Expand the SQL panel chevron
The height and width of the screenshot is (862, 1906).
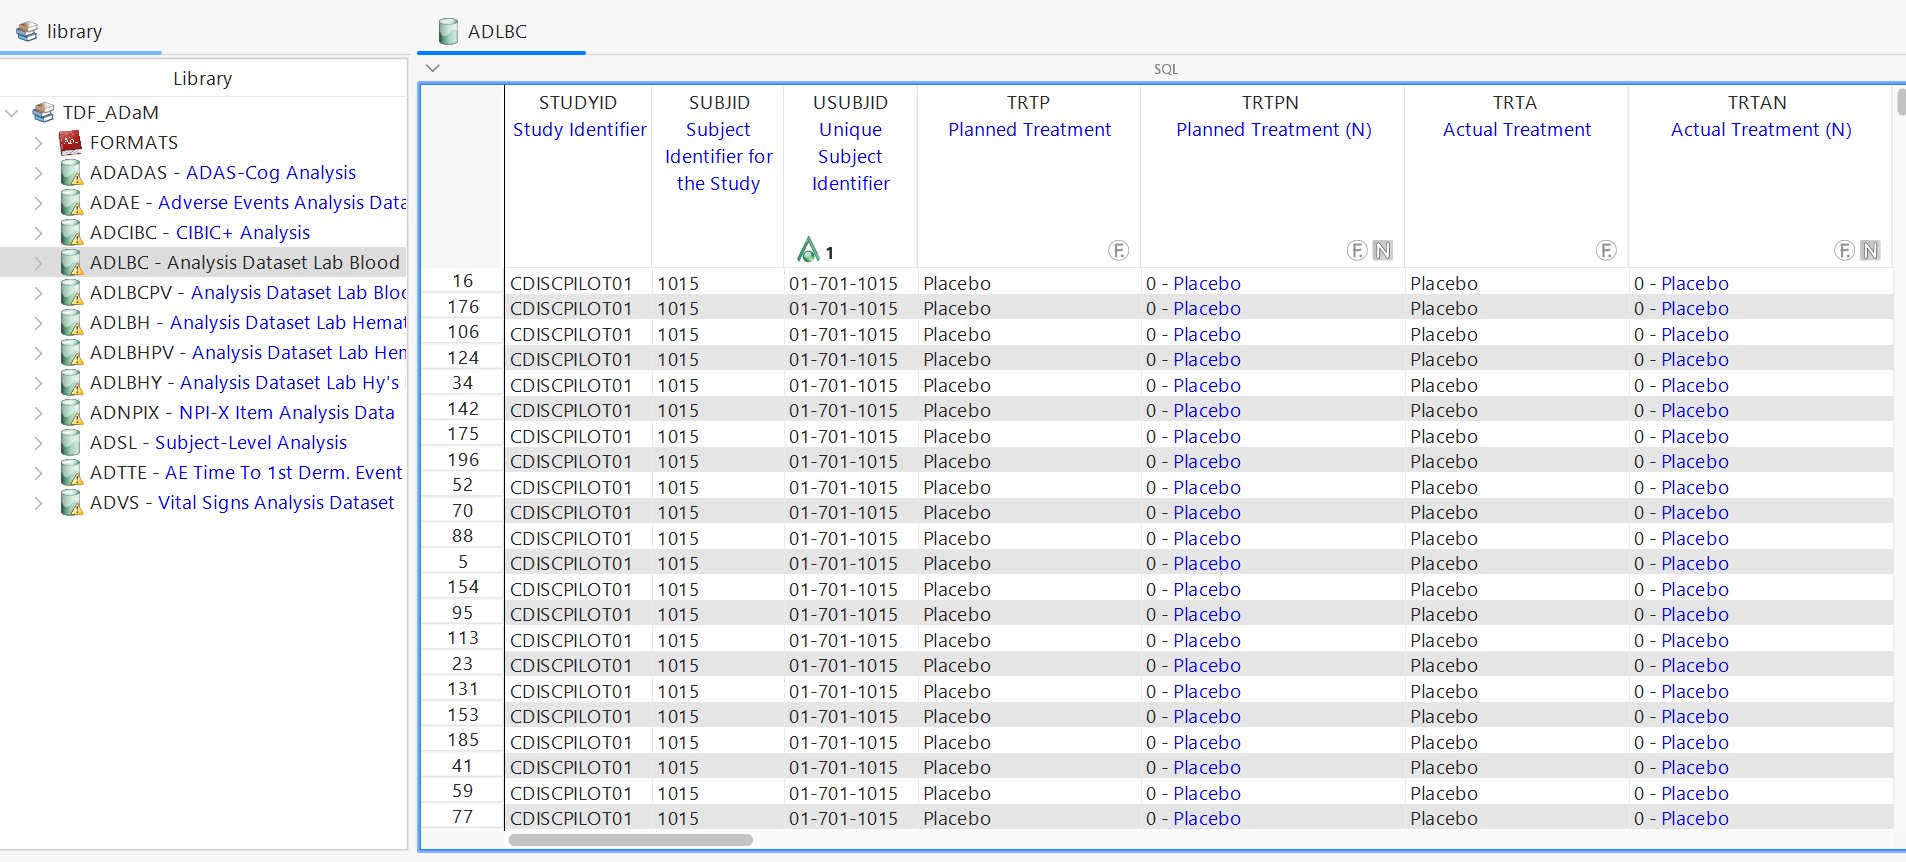click(x=432, y=68)
